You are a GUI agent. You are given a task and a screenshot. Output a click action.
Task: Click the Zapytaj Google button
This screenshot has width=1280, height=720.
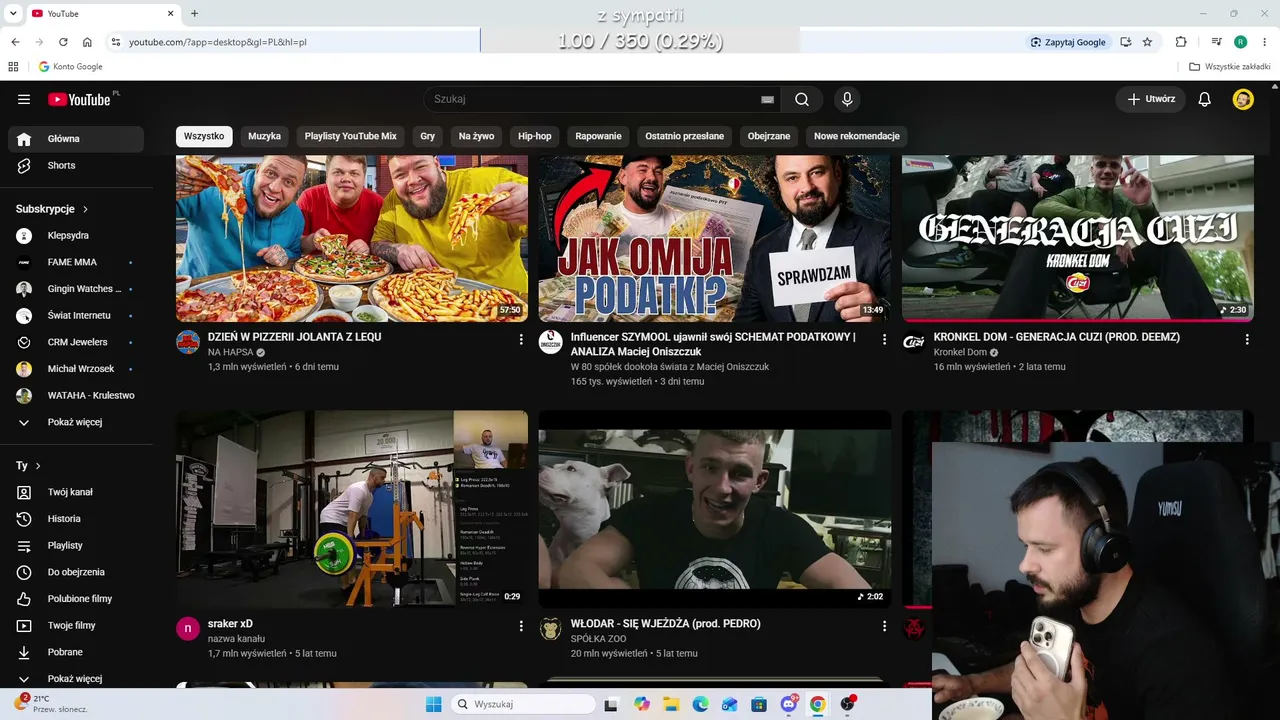point(1068,42)
